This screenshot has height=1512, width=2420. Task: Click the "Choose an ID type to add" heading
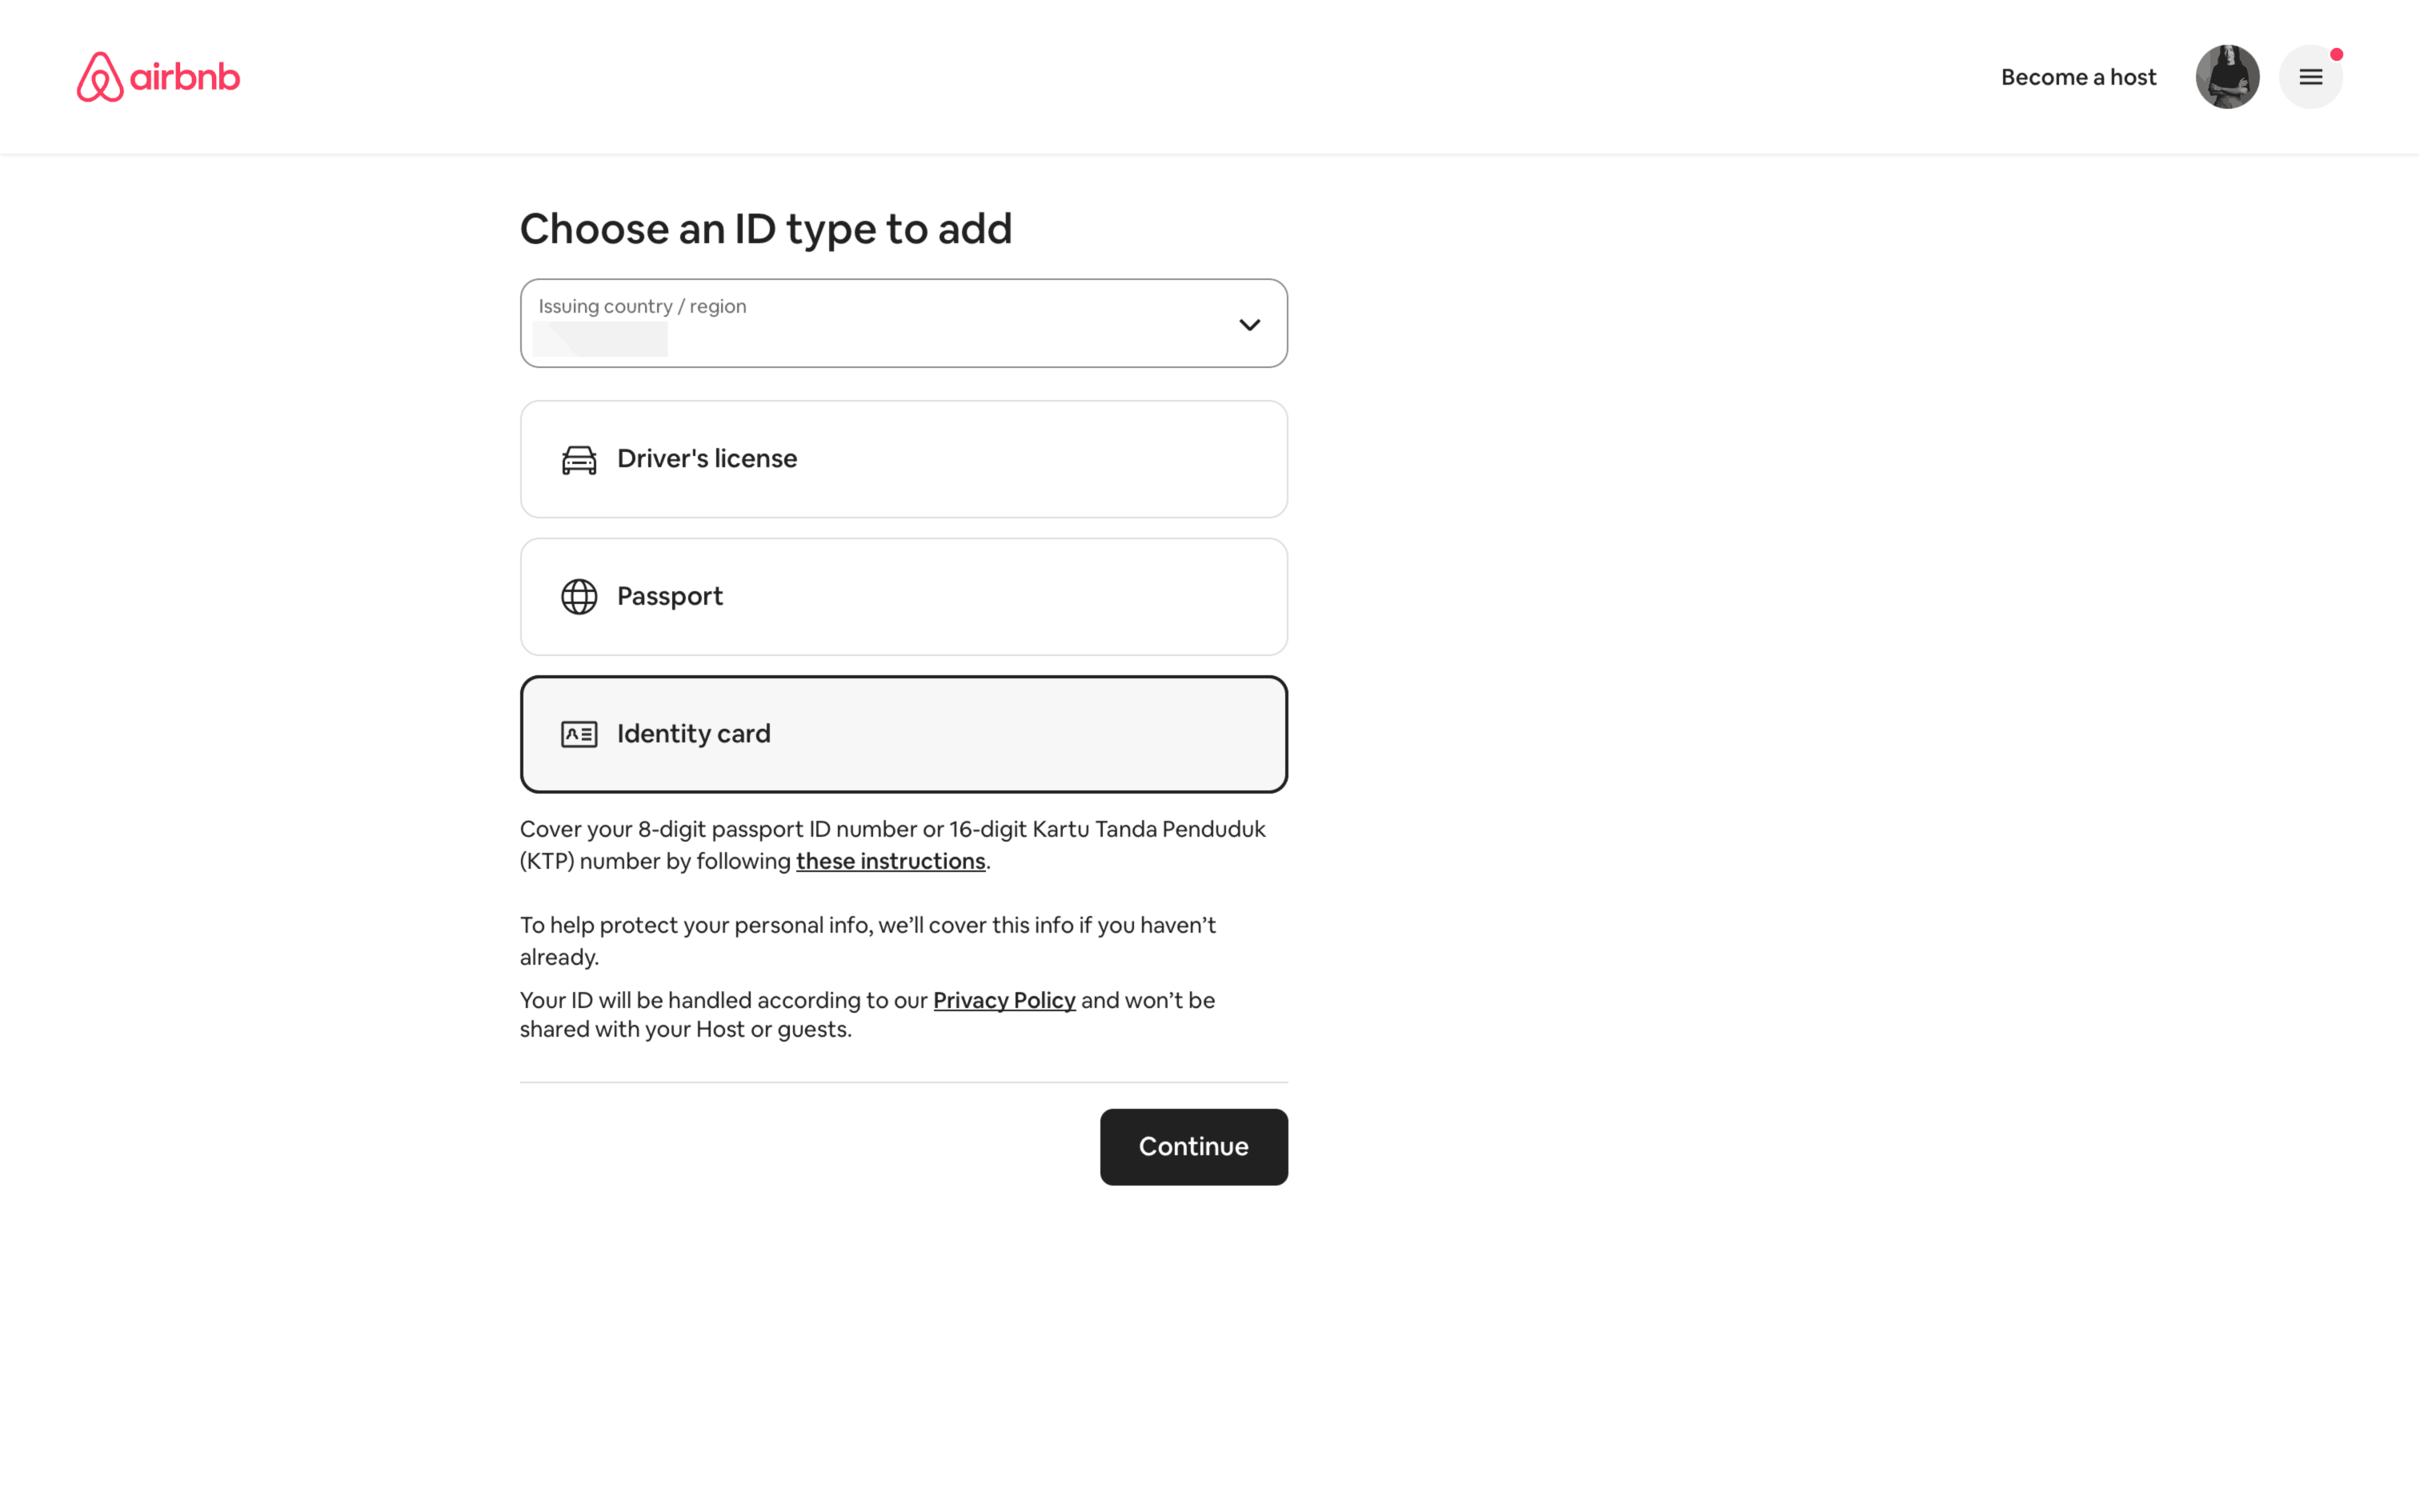click(x=765, y=229)
